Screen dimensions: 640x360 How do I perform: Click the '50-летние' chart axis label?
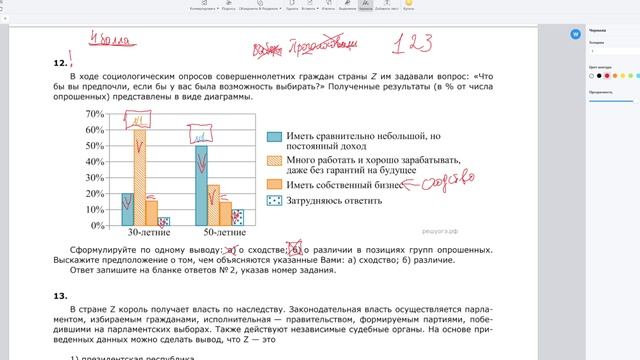pyautogui.click(x=225, y=232)
